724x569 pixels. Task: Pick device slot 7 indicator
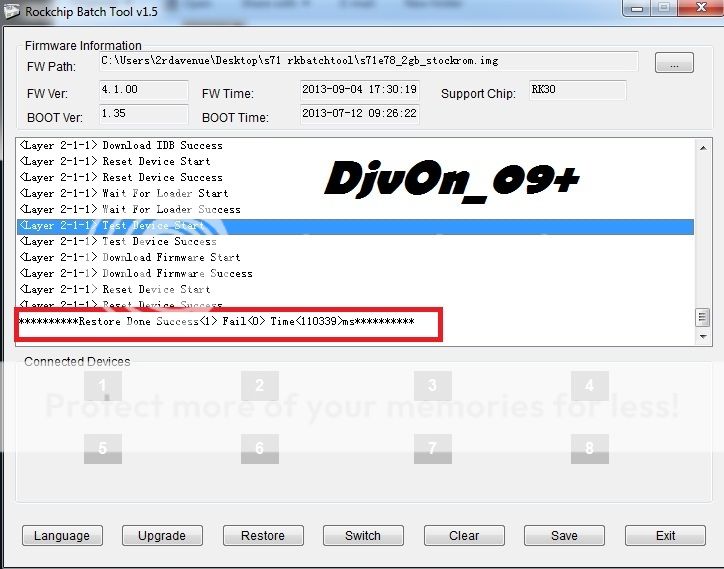pyautogui.click(x=432, y=449)
